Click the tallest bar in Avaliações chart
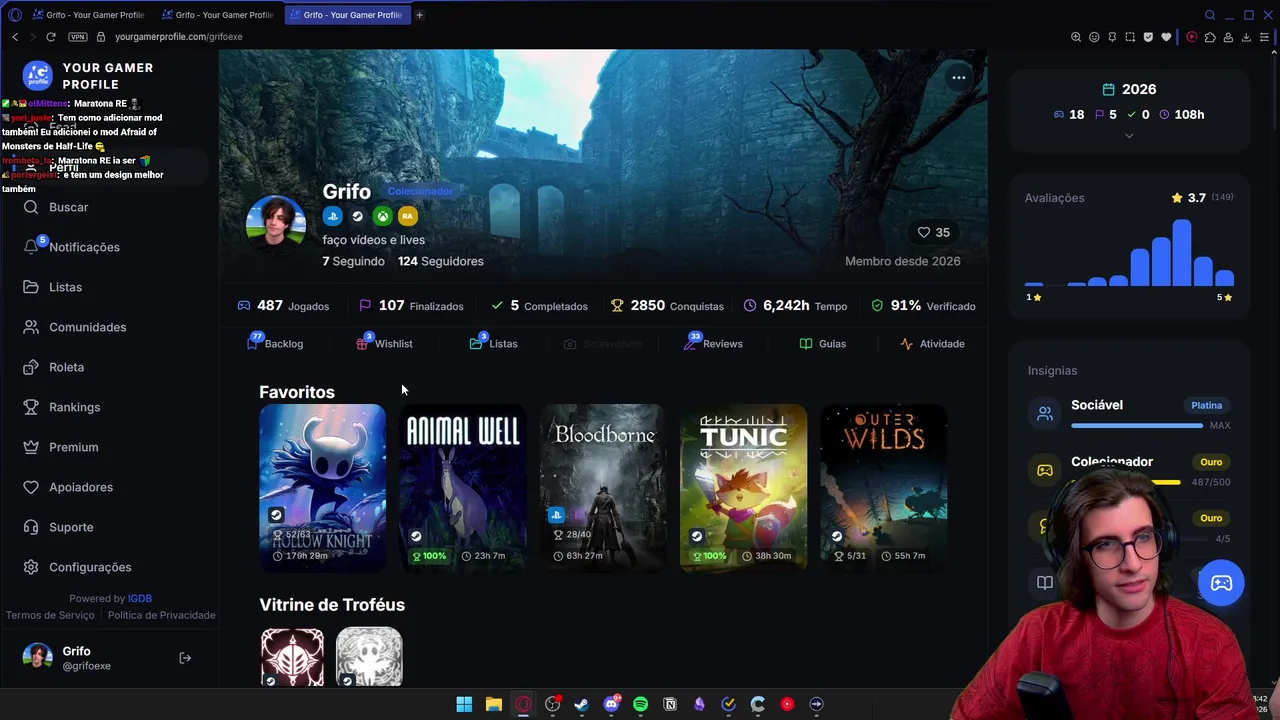1280x720 pixels. coord(1182,253)
